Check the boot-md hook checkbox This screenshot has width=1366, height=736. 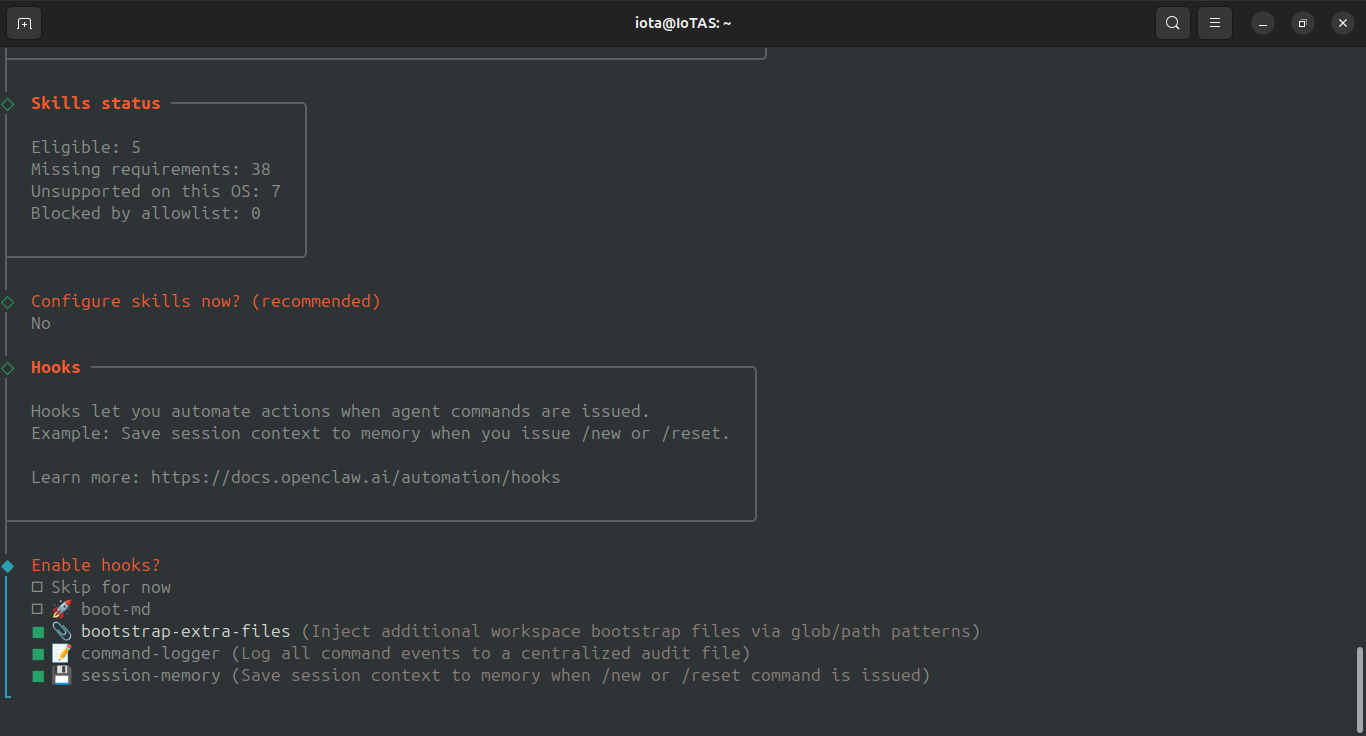point(37,609)
